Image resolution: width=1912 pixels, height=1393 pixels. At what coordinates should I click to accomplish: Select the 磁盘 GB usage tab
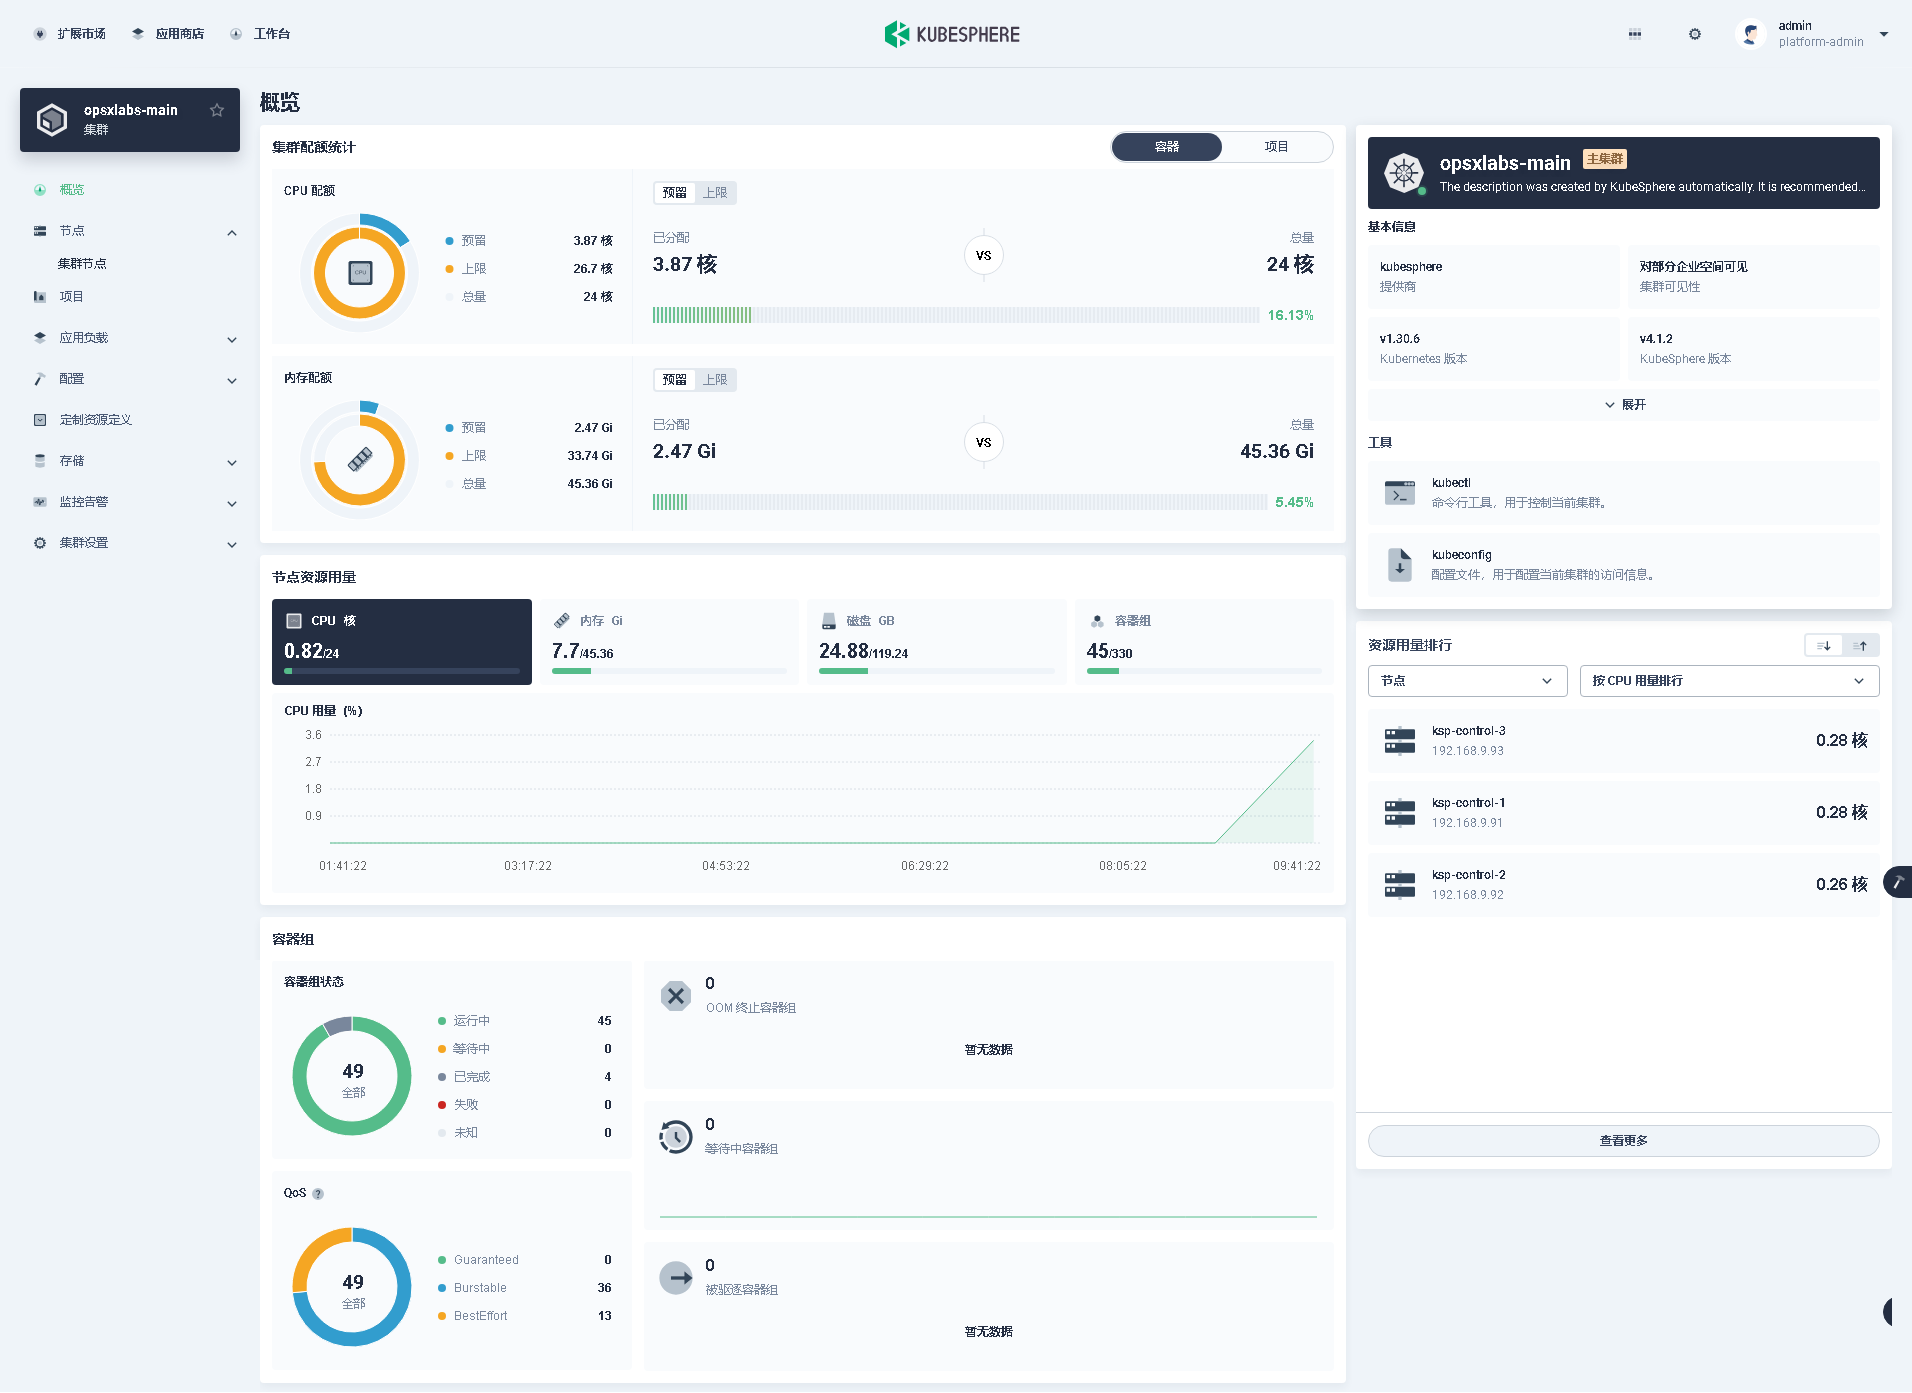(x=936, y=642)
